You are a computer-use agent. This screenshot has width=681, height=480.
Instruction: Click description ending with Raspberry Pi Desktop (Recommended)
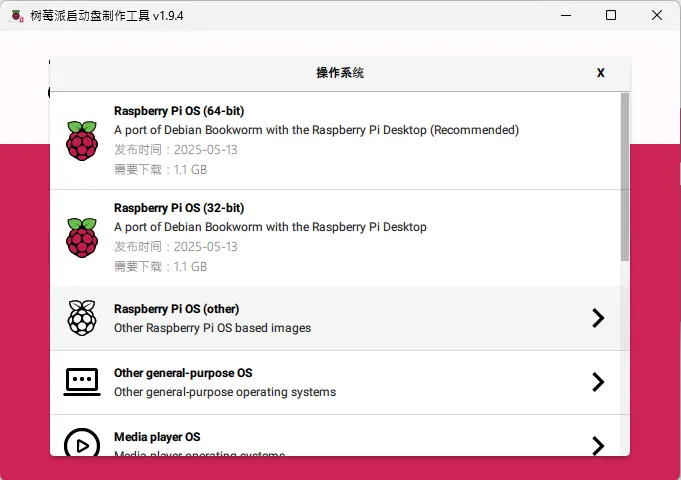317,130
